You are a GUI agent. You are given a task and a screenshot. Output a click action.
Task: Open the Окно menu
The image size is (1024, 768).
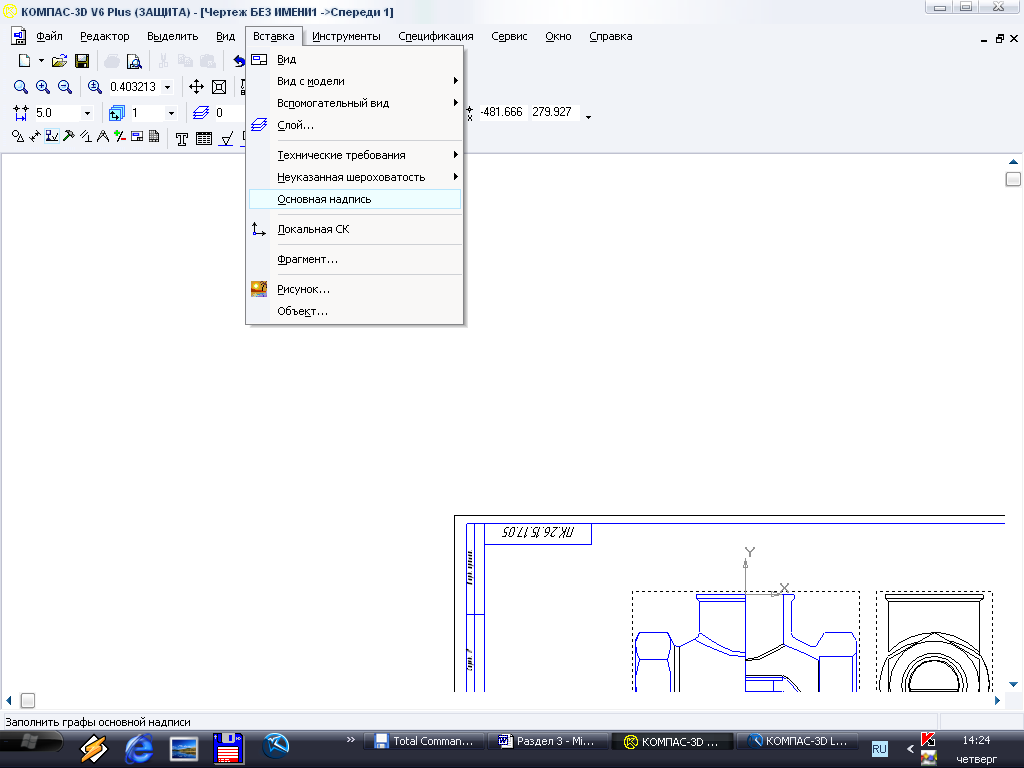(x=558, y=37)
